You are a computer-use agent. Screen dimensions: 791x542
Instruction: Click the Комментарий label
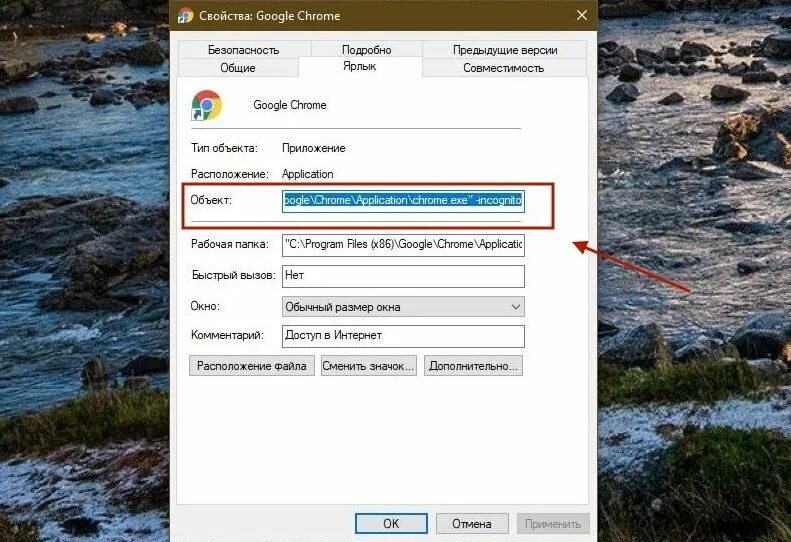point(227,335)
